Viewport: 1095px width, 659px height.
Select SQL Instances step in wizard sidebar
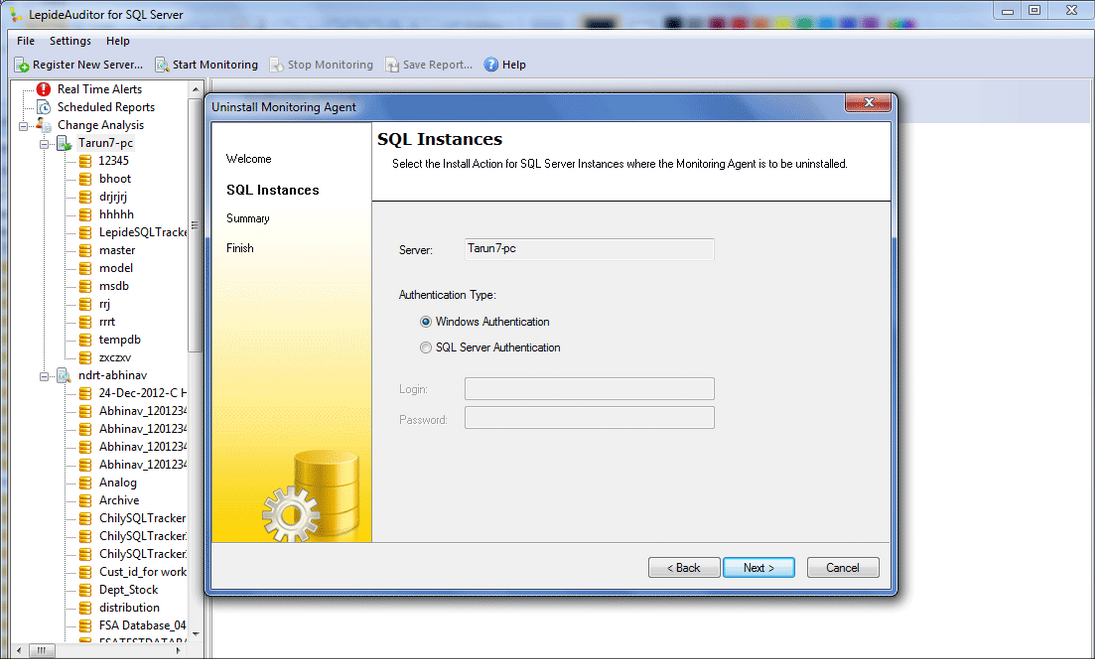(x=272, y=190)
